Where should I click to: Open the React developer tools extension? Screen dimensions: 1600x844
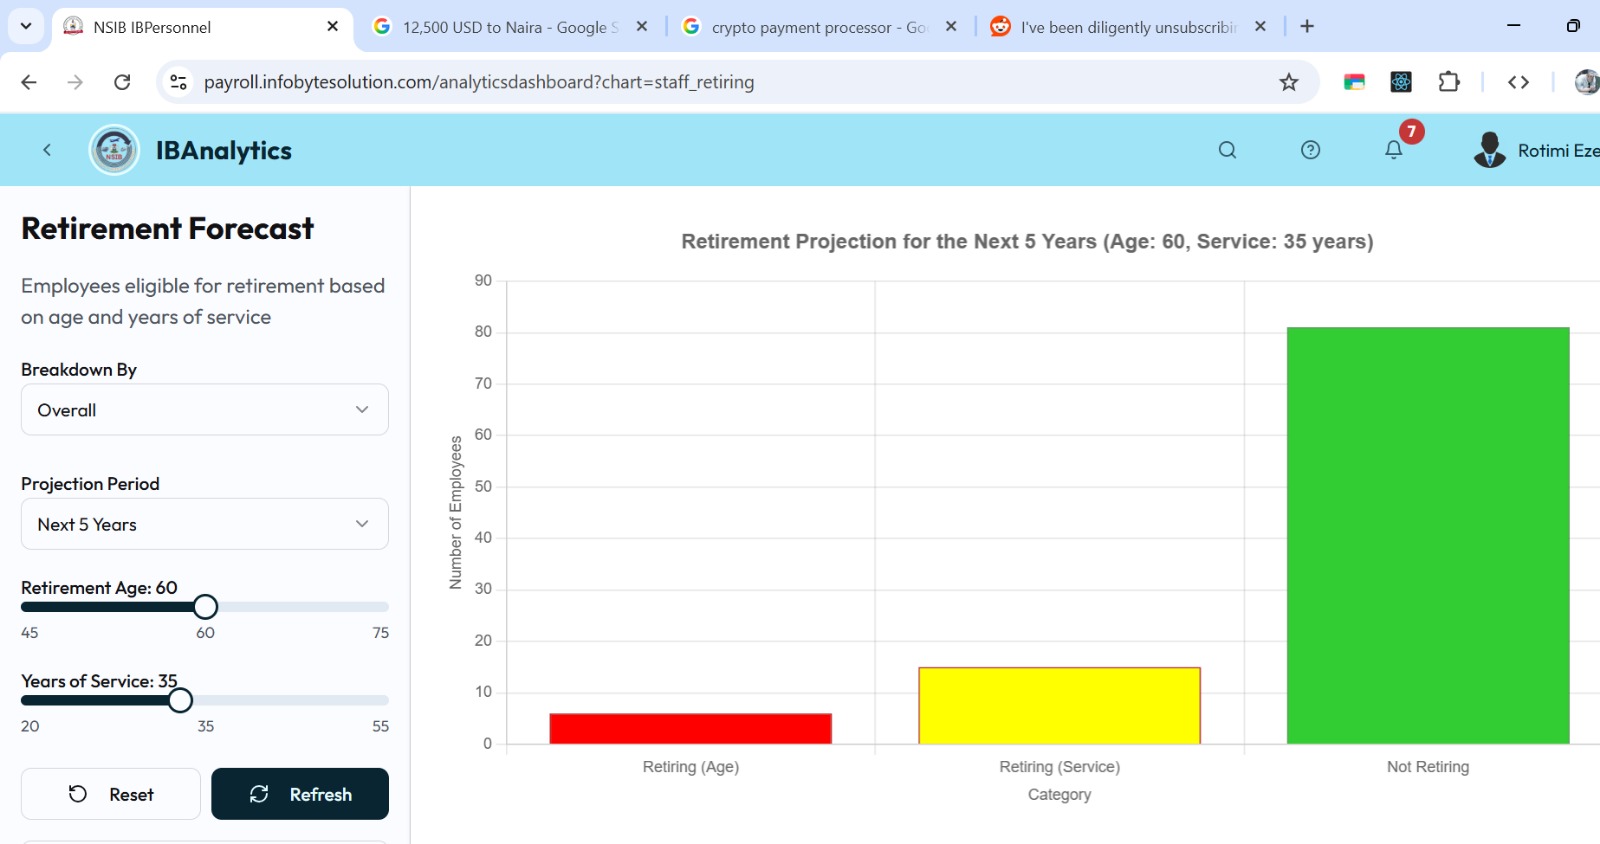tap(1401, 82)
